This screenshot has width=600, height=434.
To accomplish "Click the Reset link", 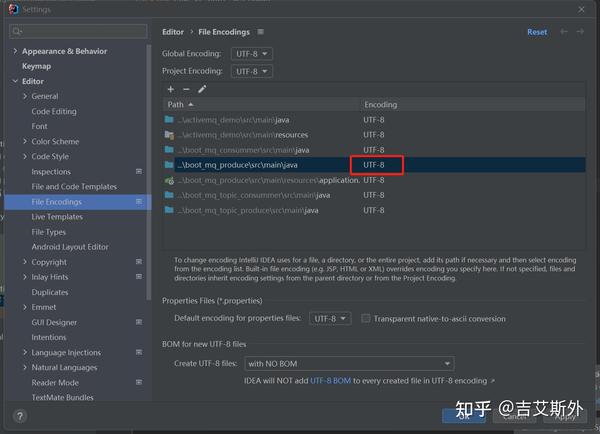I will tap(537, 32).
